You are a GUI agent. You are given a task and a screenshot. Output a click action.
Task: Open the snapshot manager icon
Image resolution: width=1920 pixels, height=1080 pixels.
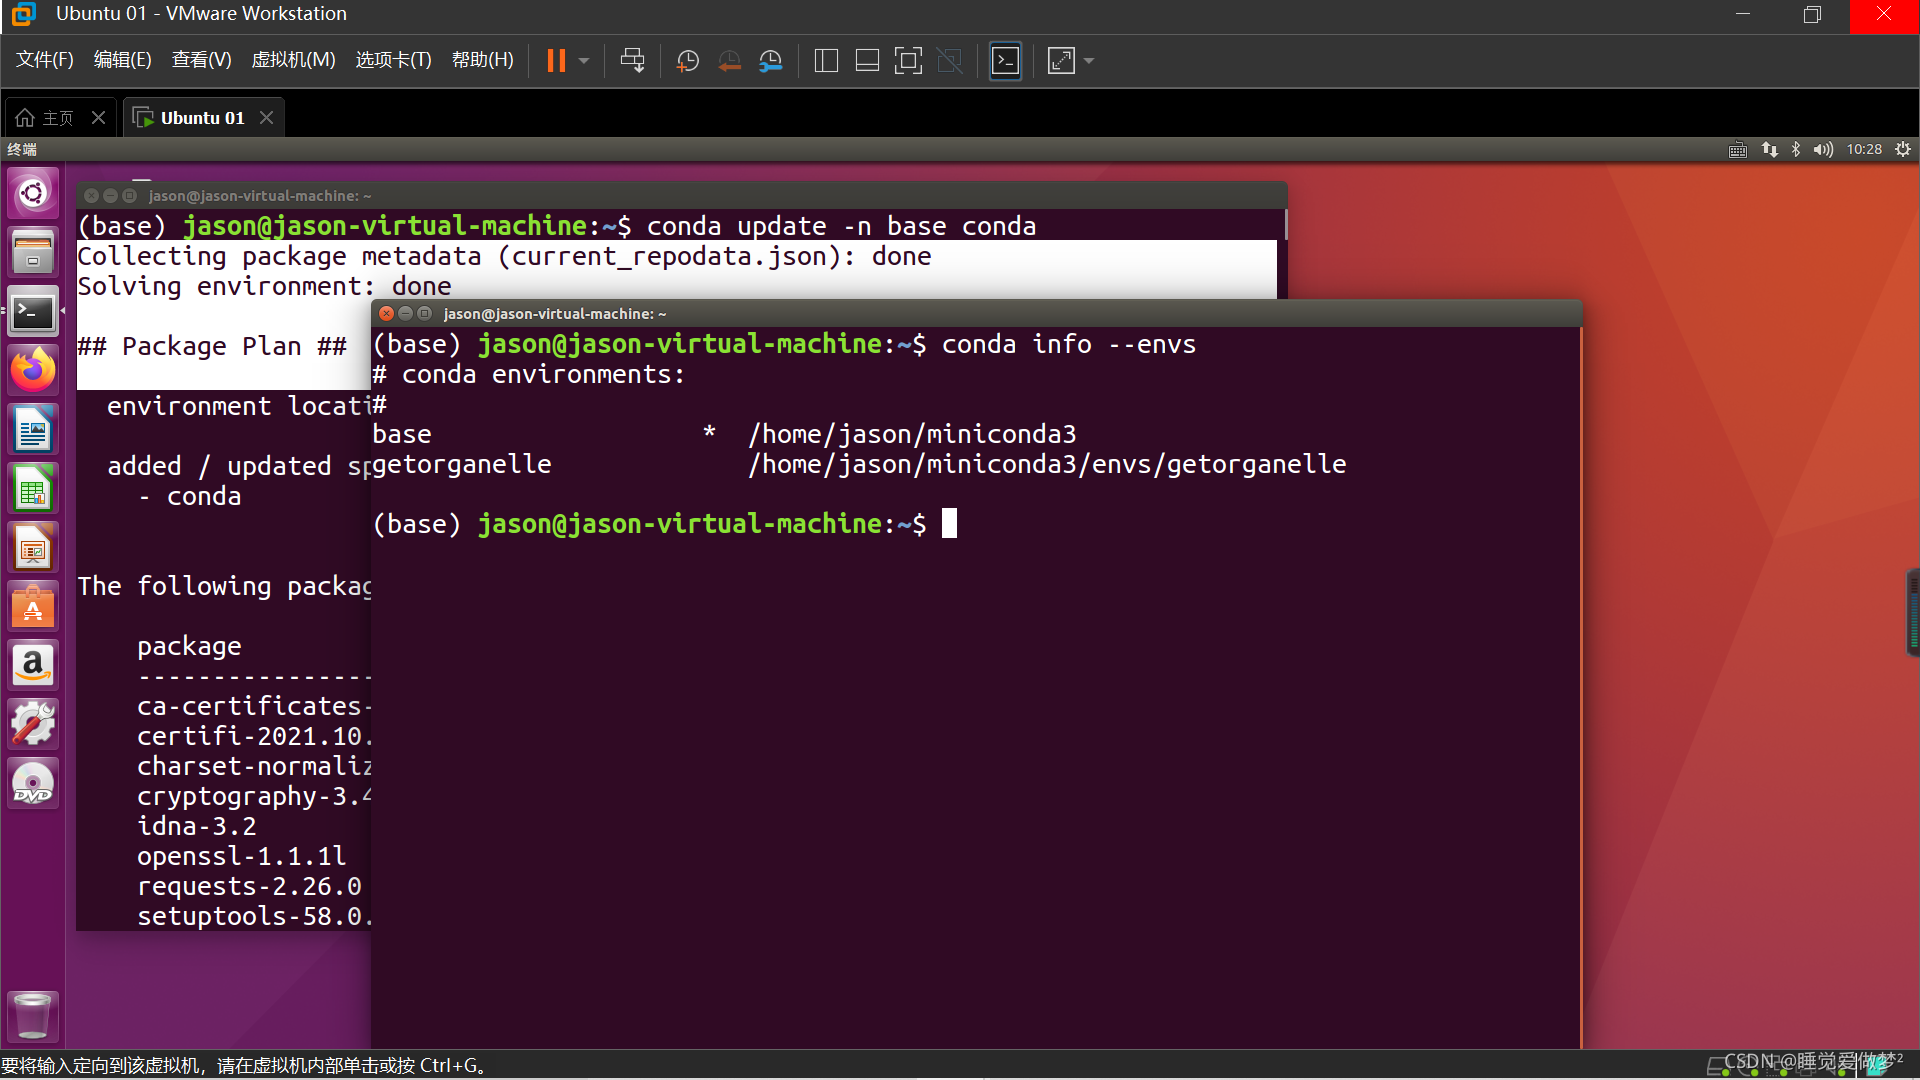pos(771,61)
